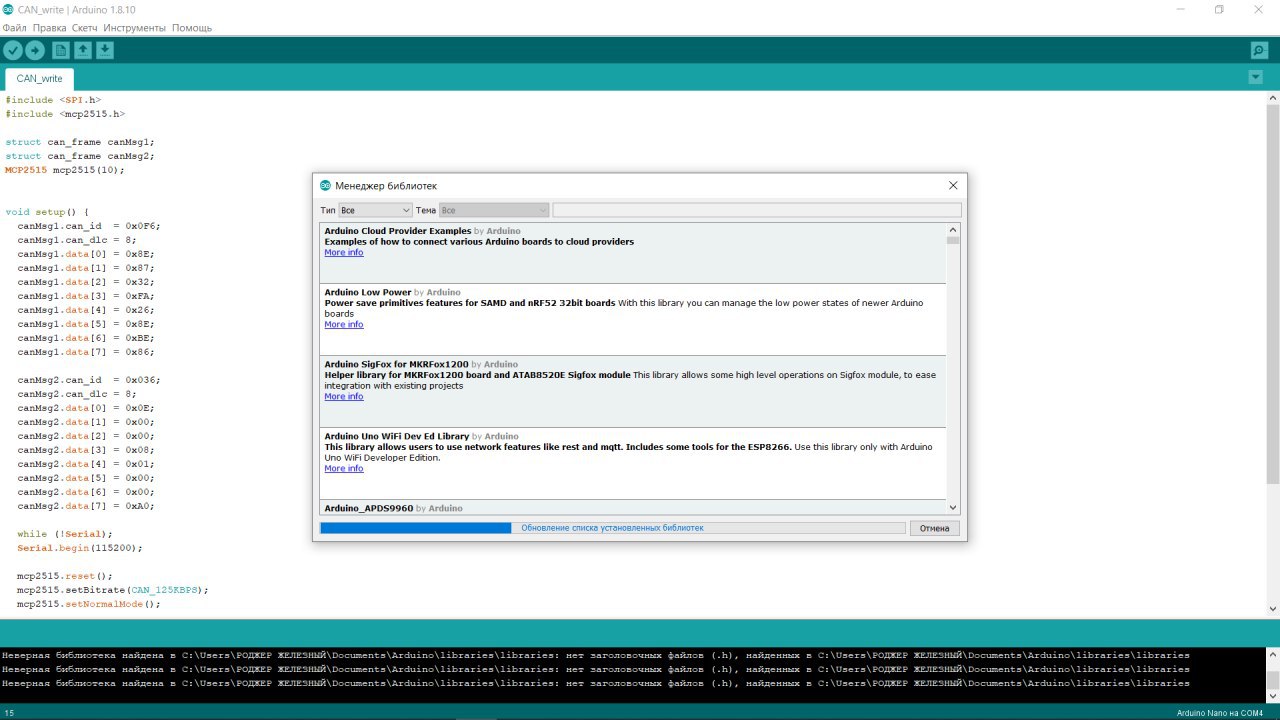
Task: Click the Arduino icon in the Менеджер библиотек title
Action: pyautogui.click(x=325, y=185)
